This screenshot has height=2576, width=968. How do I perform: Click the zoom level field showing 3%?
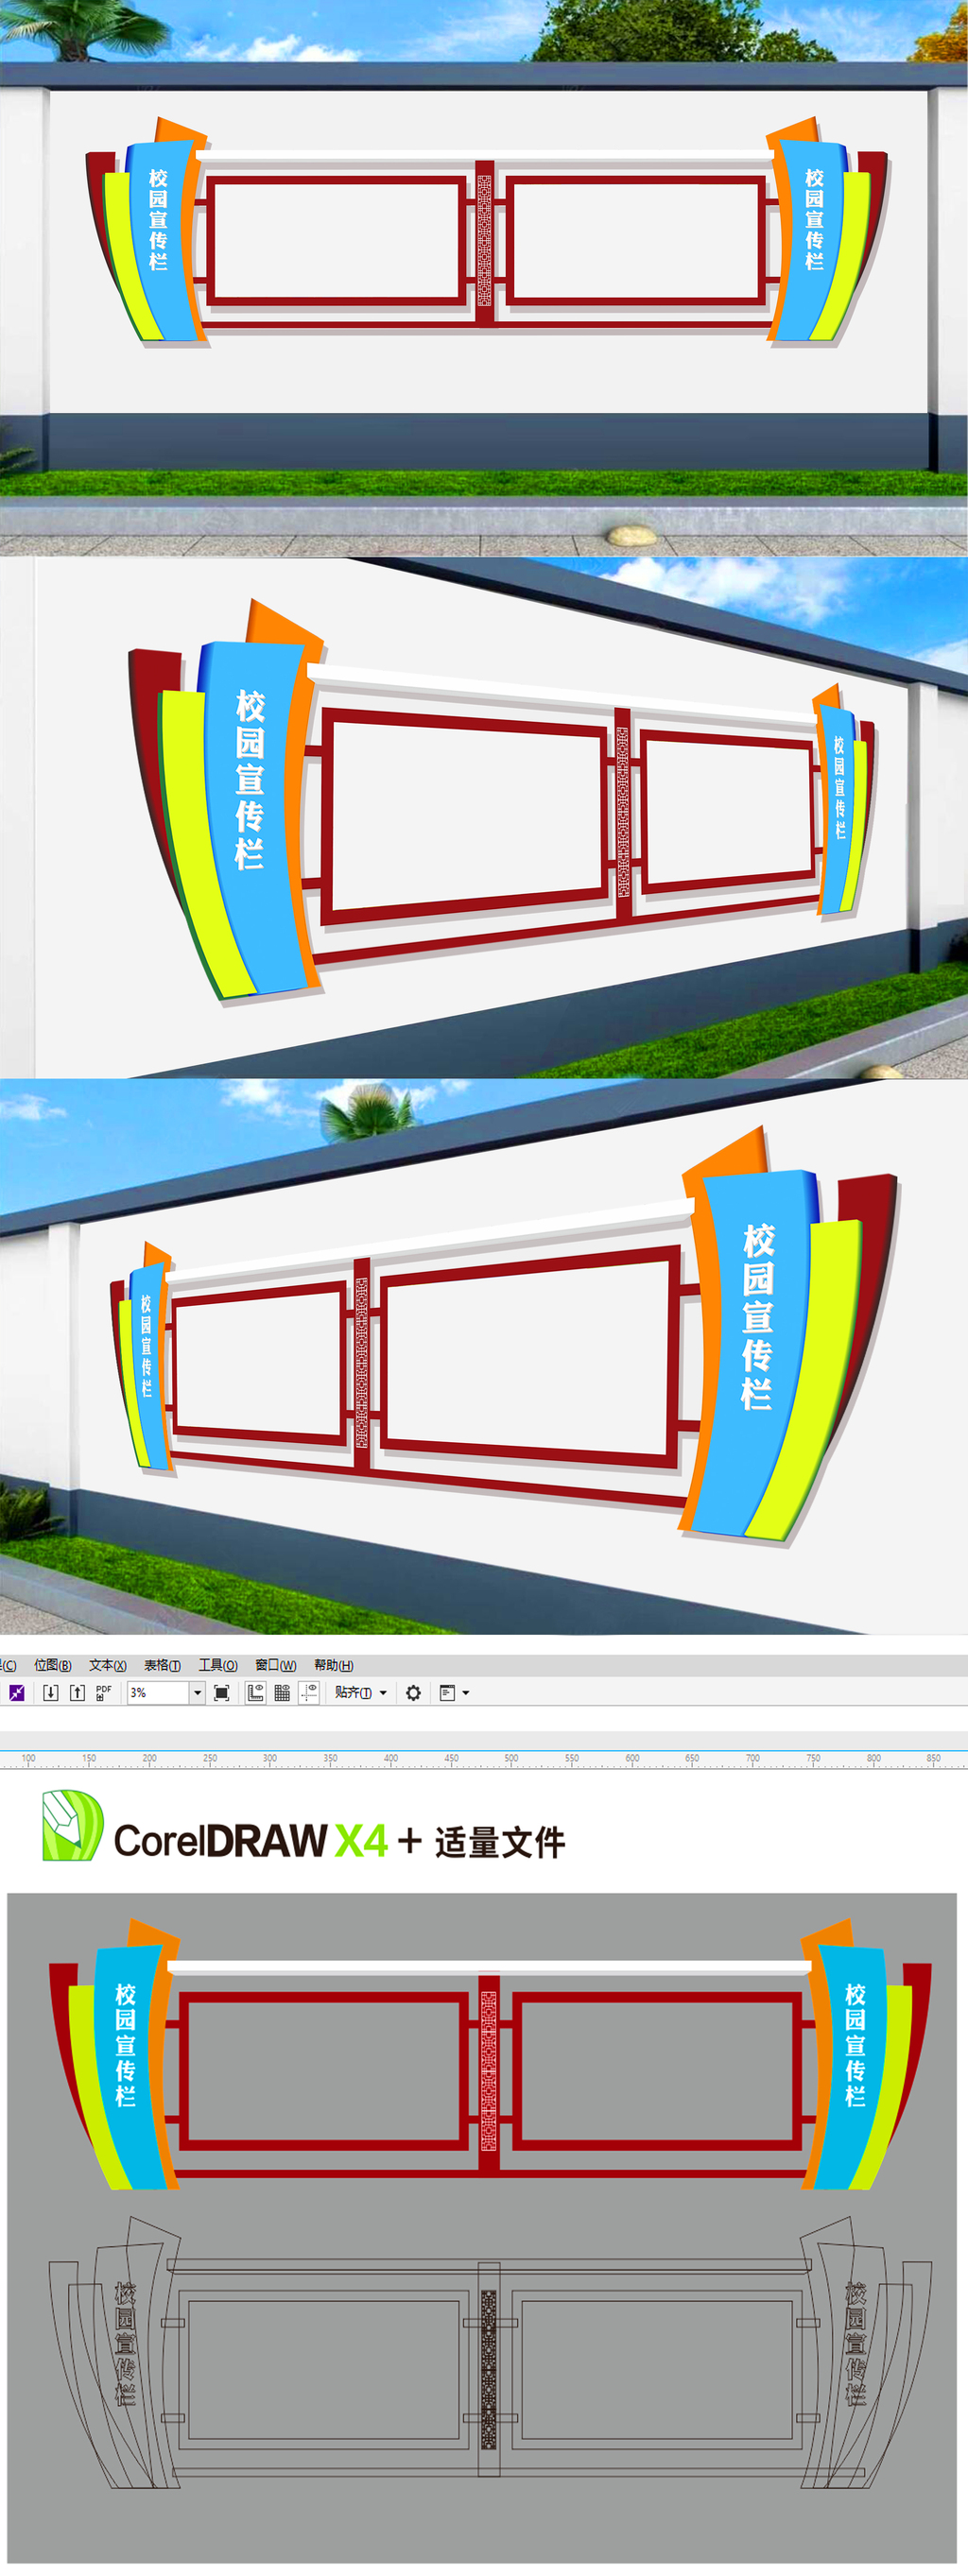[158, 1692]
